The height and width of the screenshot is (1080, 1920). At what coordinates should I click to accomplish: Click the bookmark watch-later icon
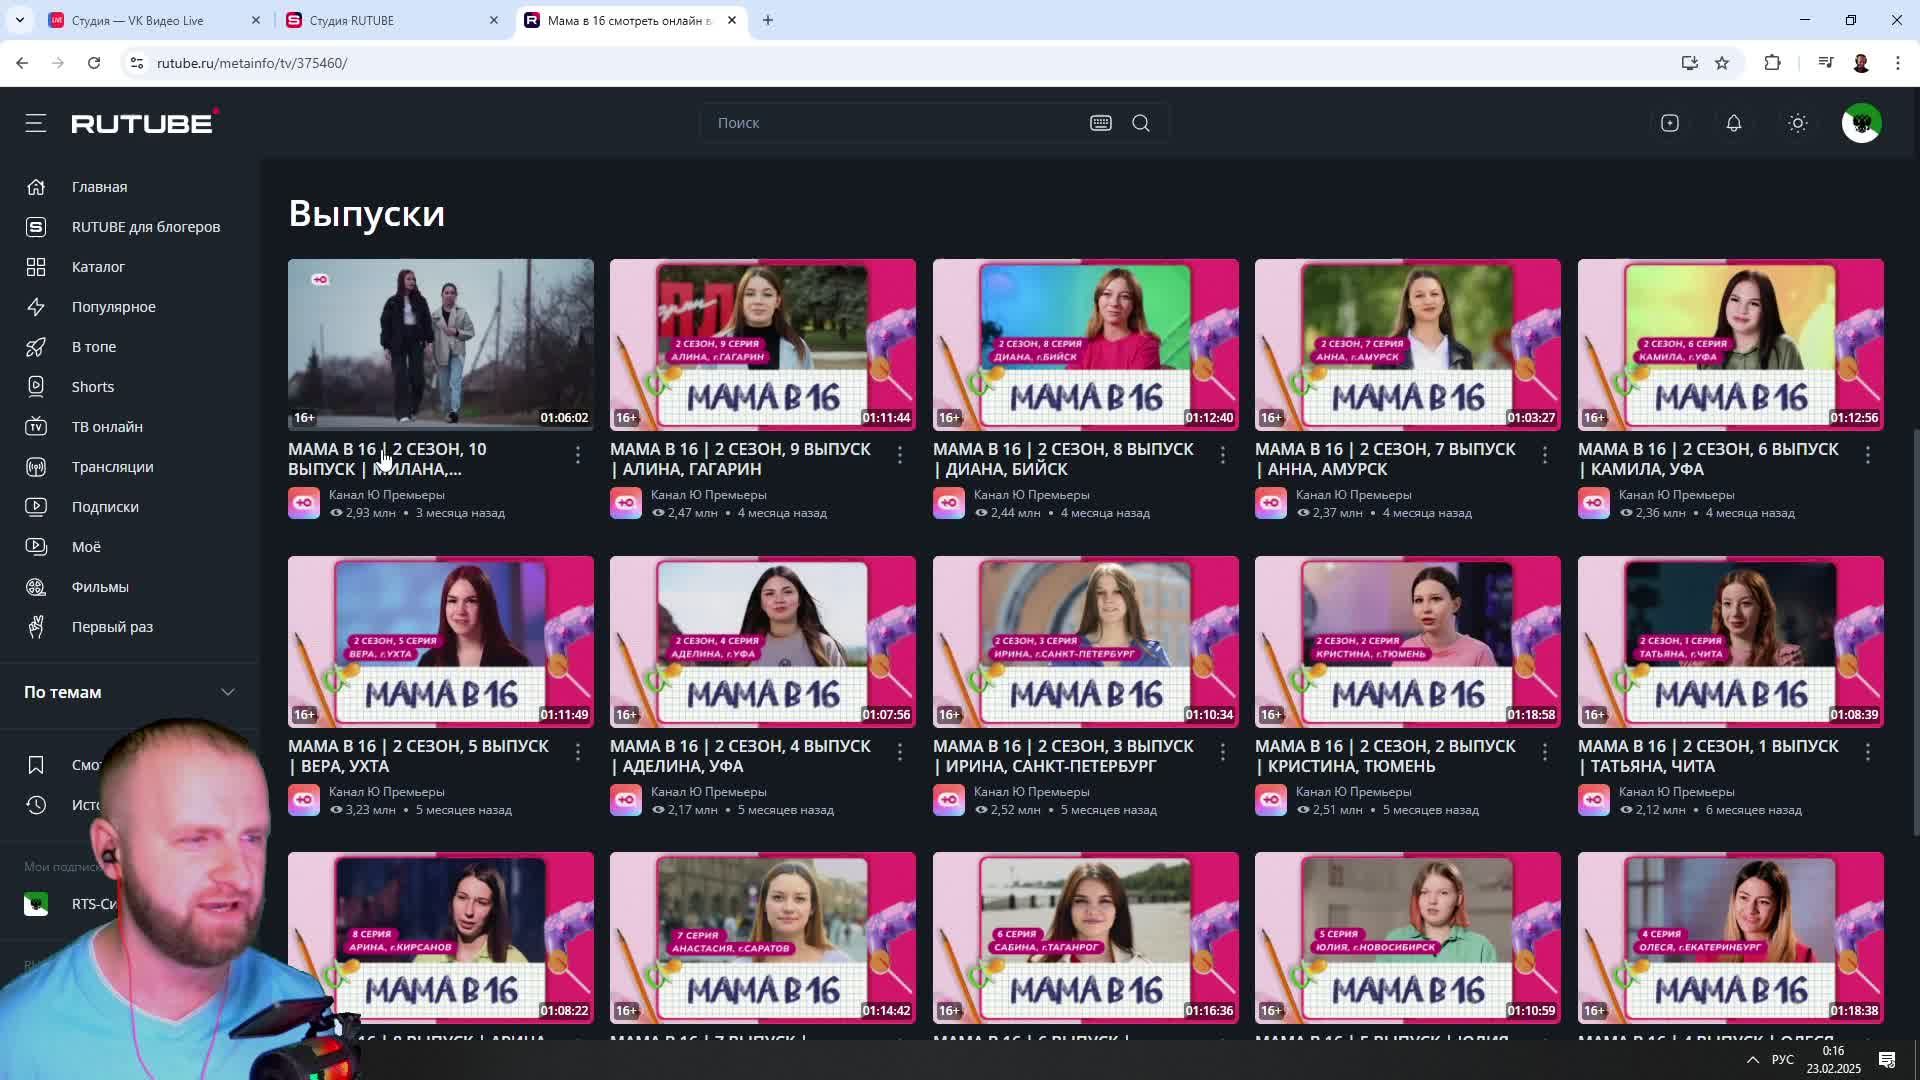pos(36,765)
